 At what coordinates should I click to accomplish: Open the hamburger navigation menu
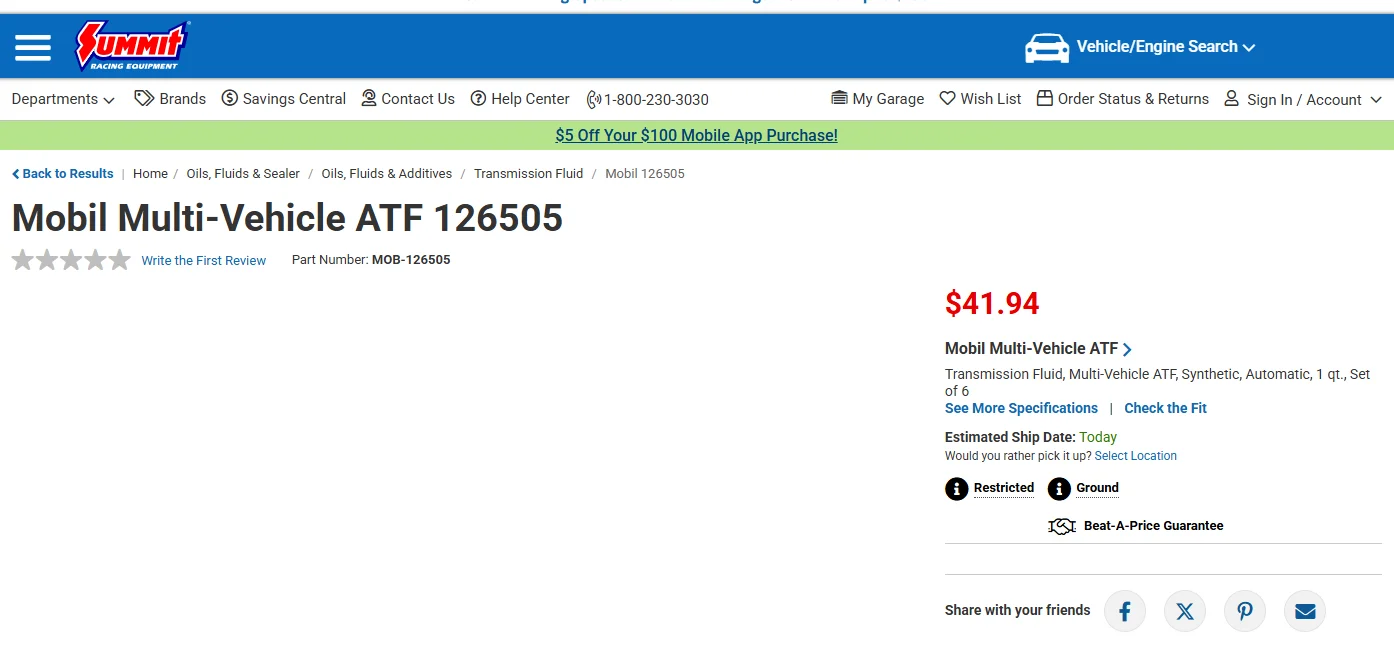click(x=33, y=47)
